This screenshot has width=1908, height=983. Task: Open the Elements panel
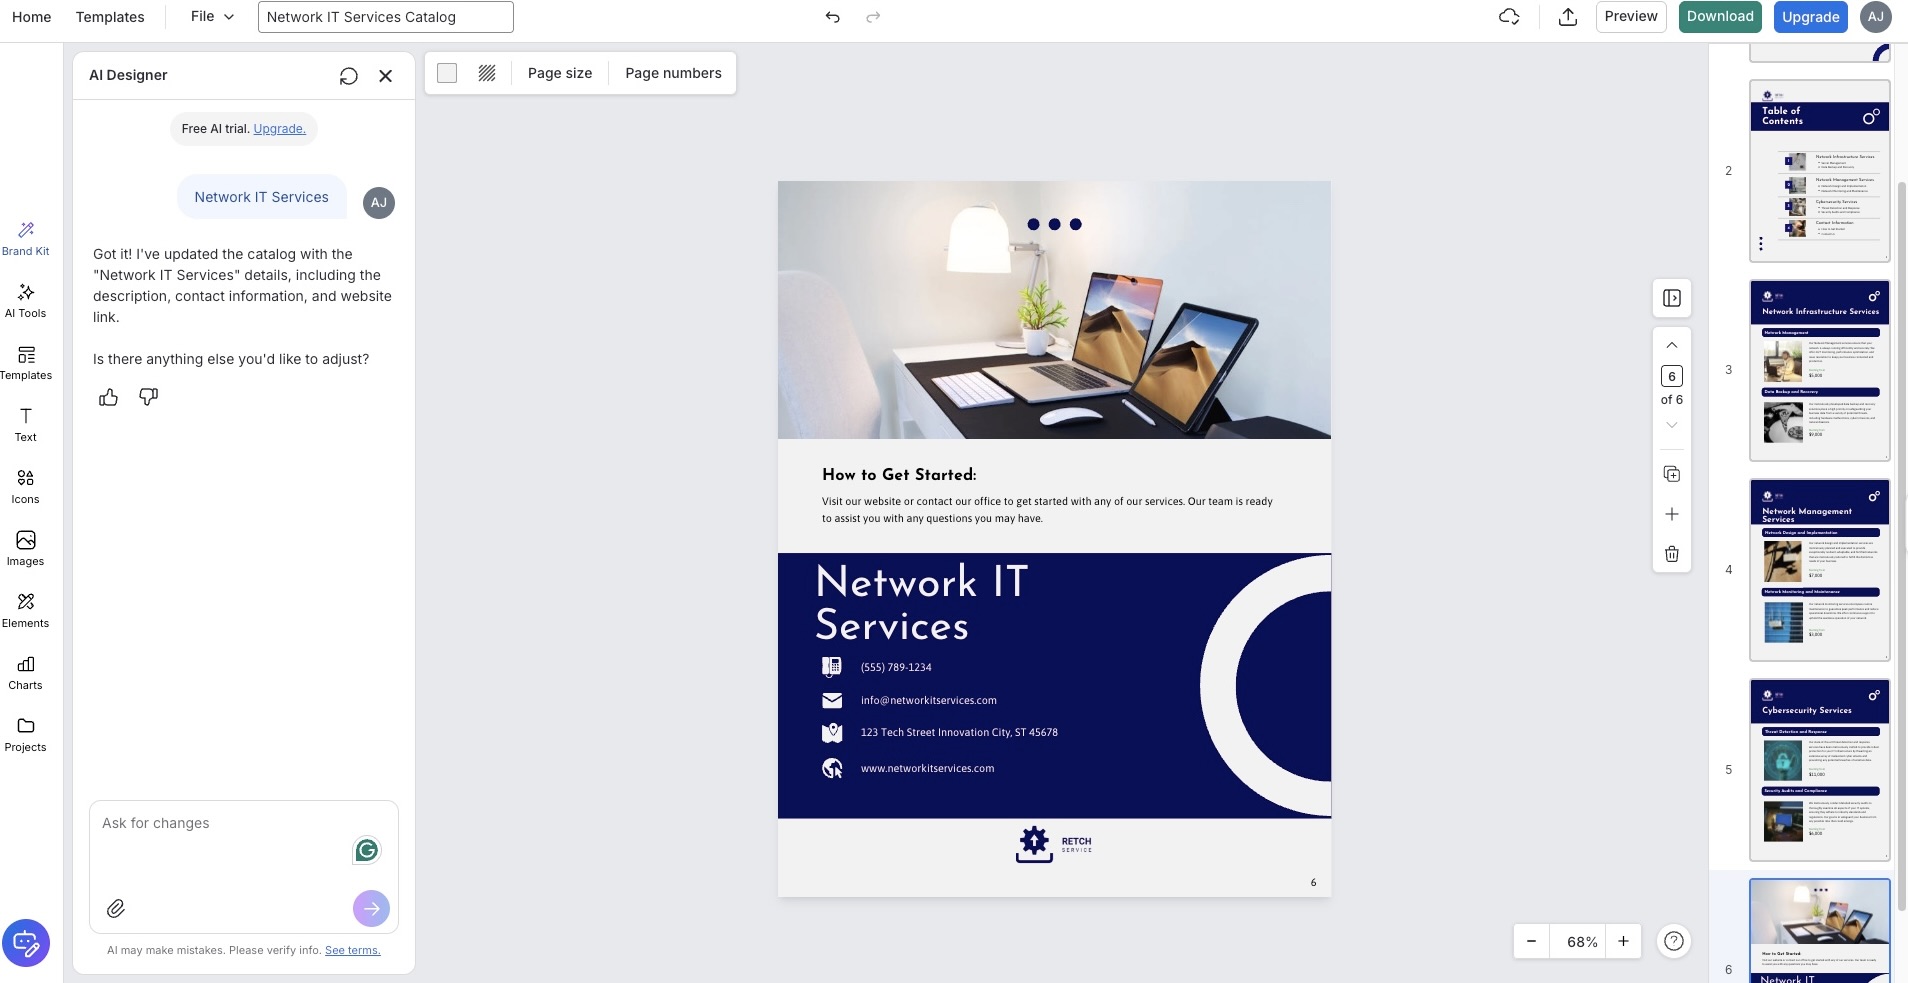coord(26,610)
